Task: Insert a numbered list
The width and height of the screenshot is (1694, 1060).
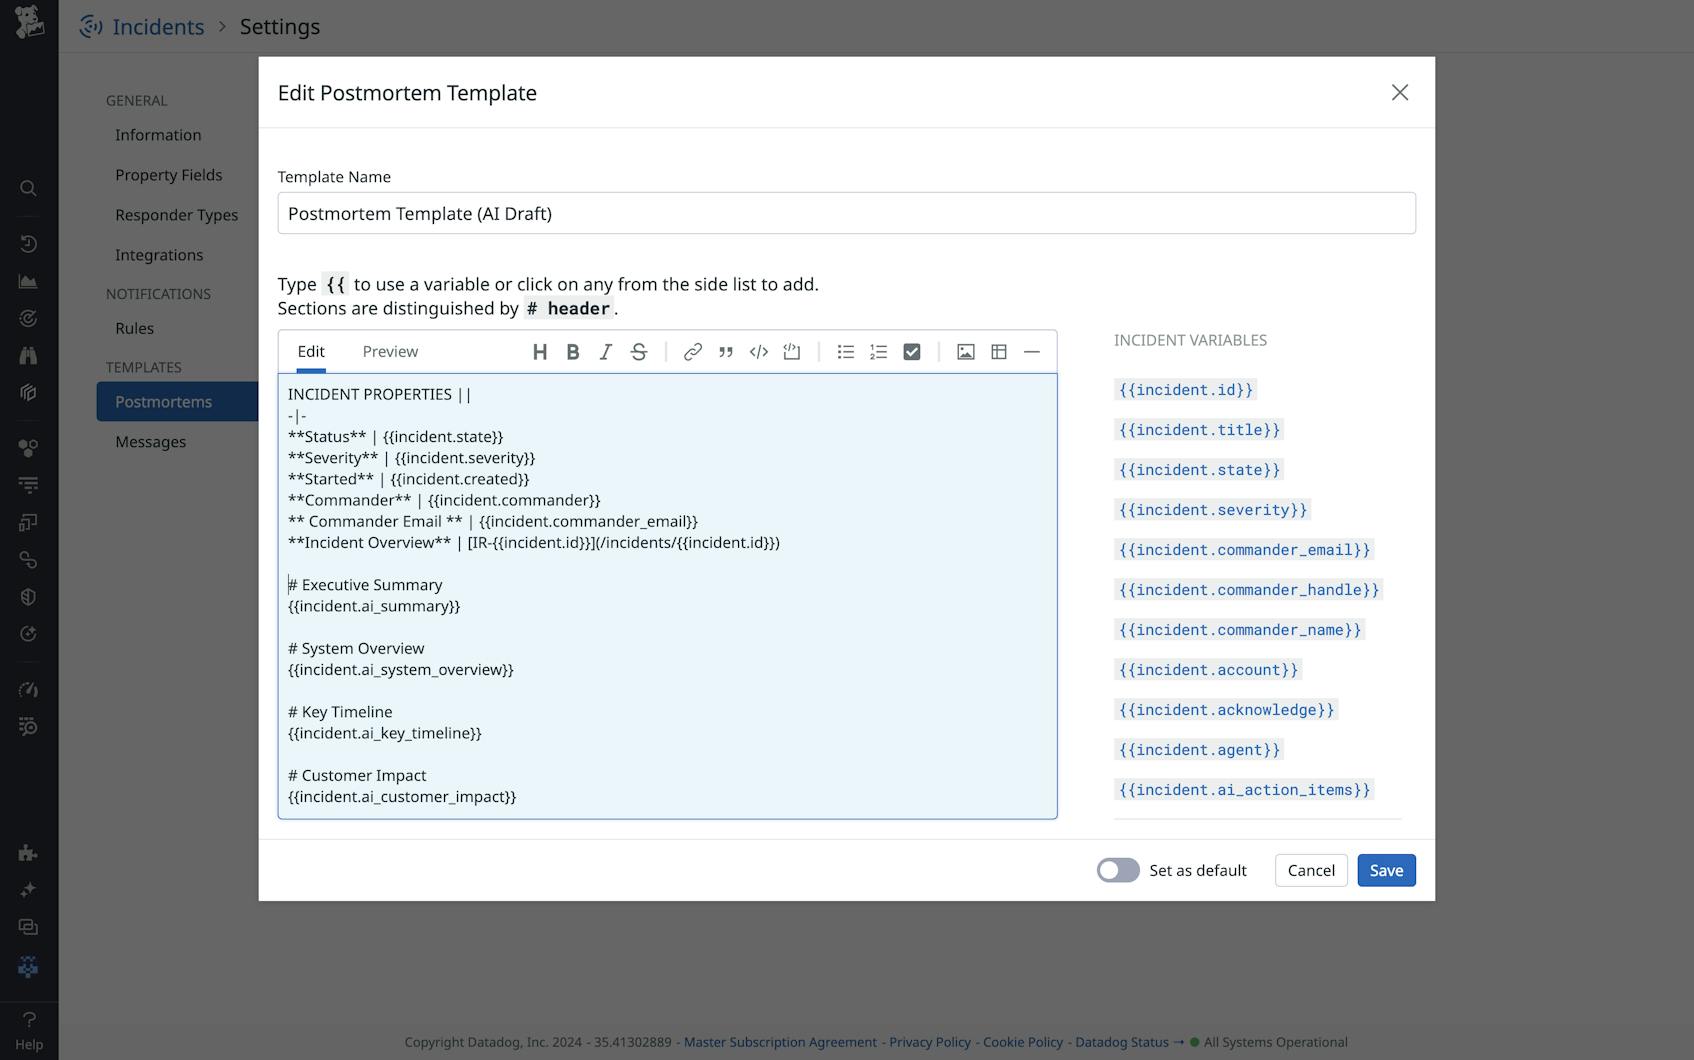Action: click(878, 352)
